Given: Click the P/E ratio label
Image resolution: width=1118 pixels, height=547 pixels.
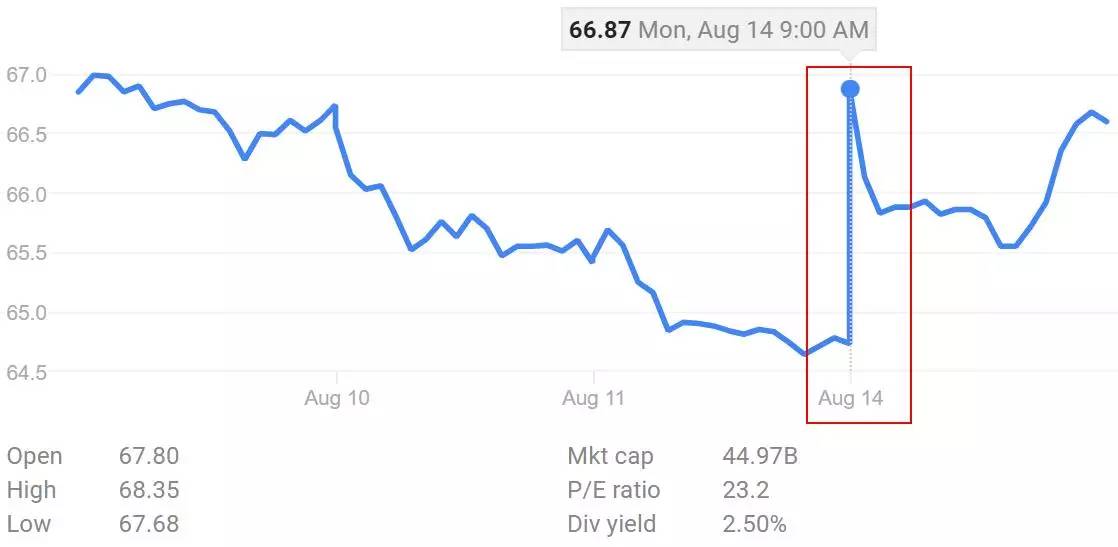Looking at the screenshot, I should tap(613, 490).
